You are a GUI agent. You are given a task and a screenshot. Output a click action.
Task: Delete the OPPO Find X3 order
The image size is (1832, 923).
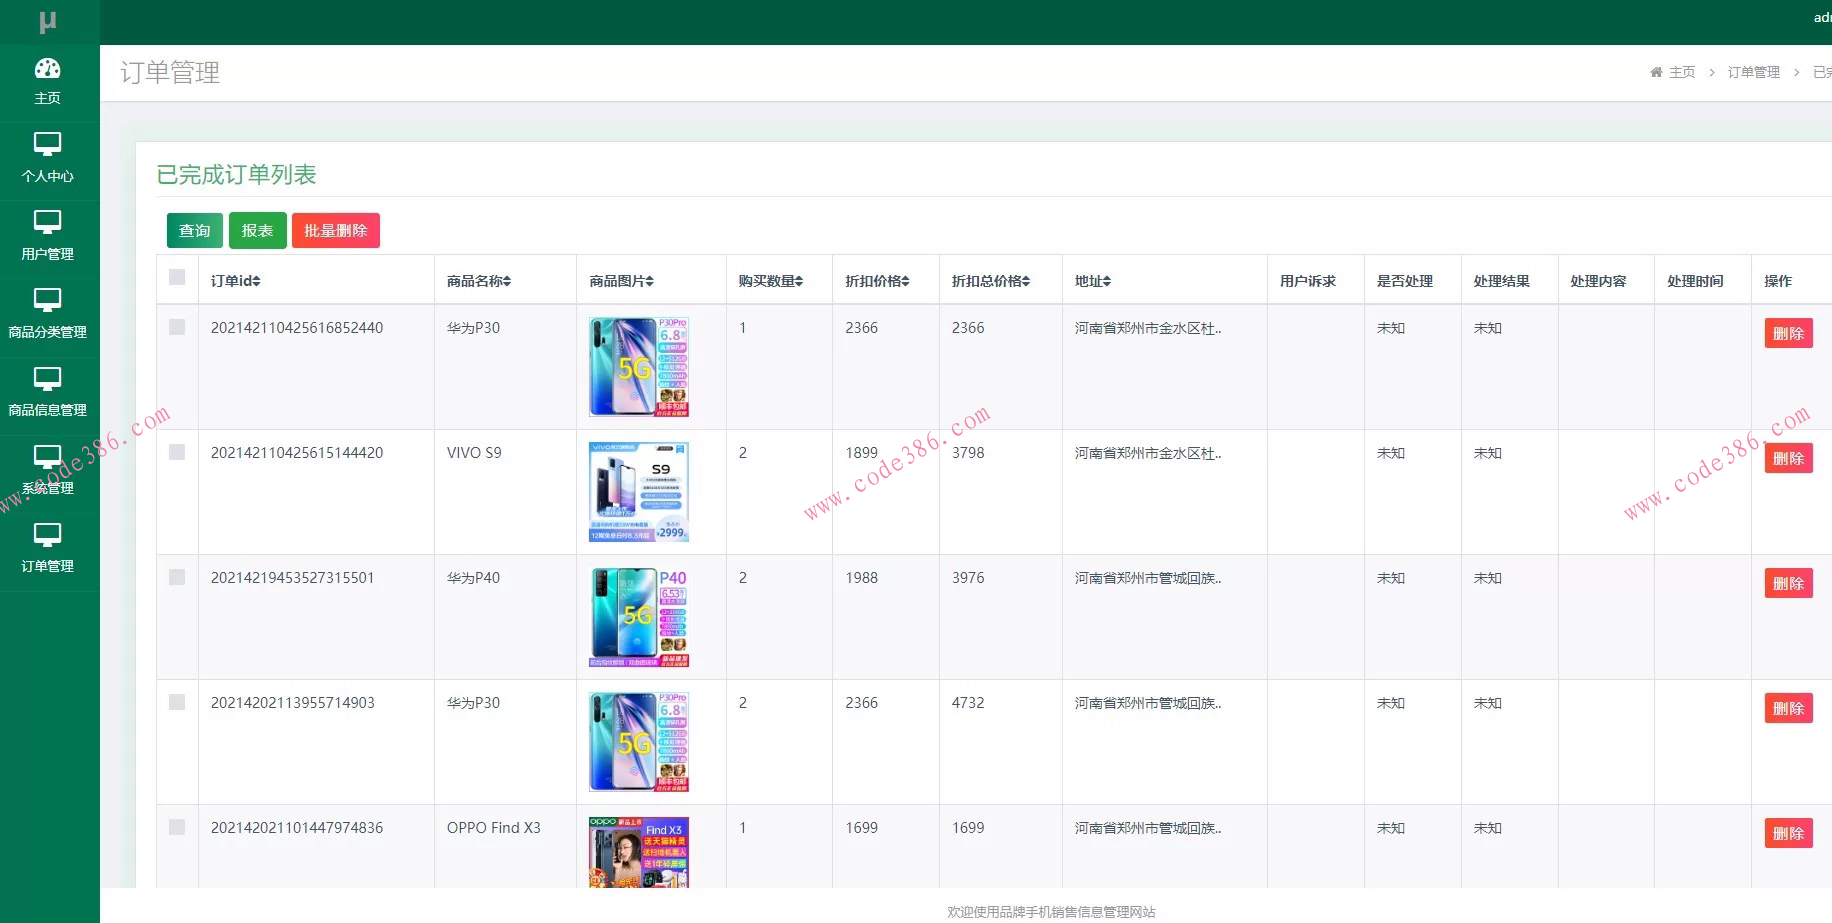tap(1788, 833)
